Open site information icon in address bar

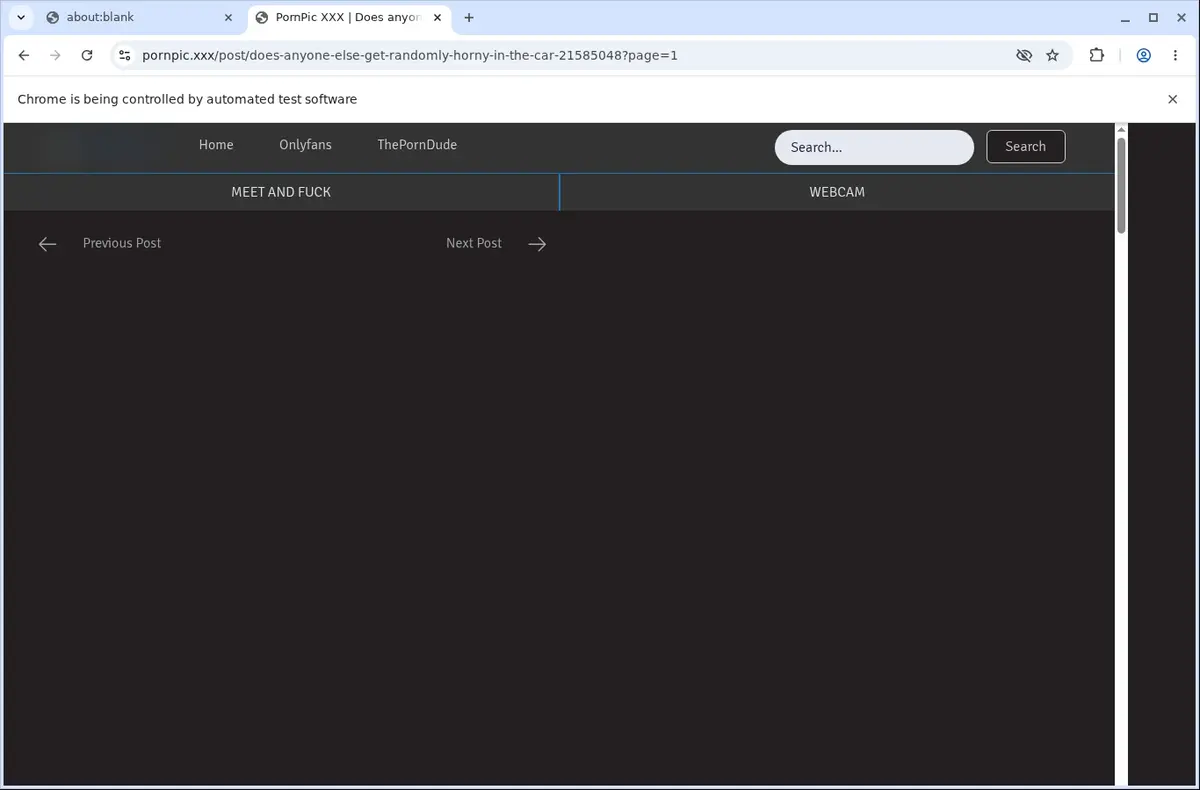click(x=124, y=56)
